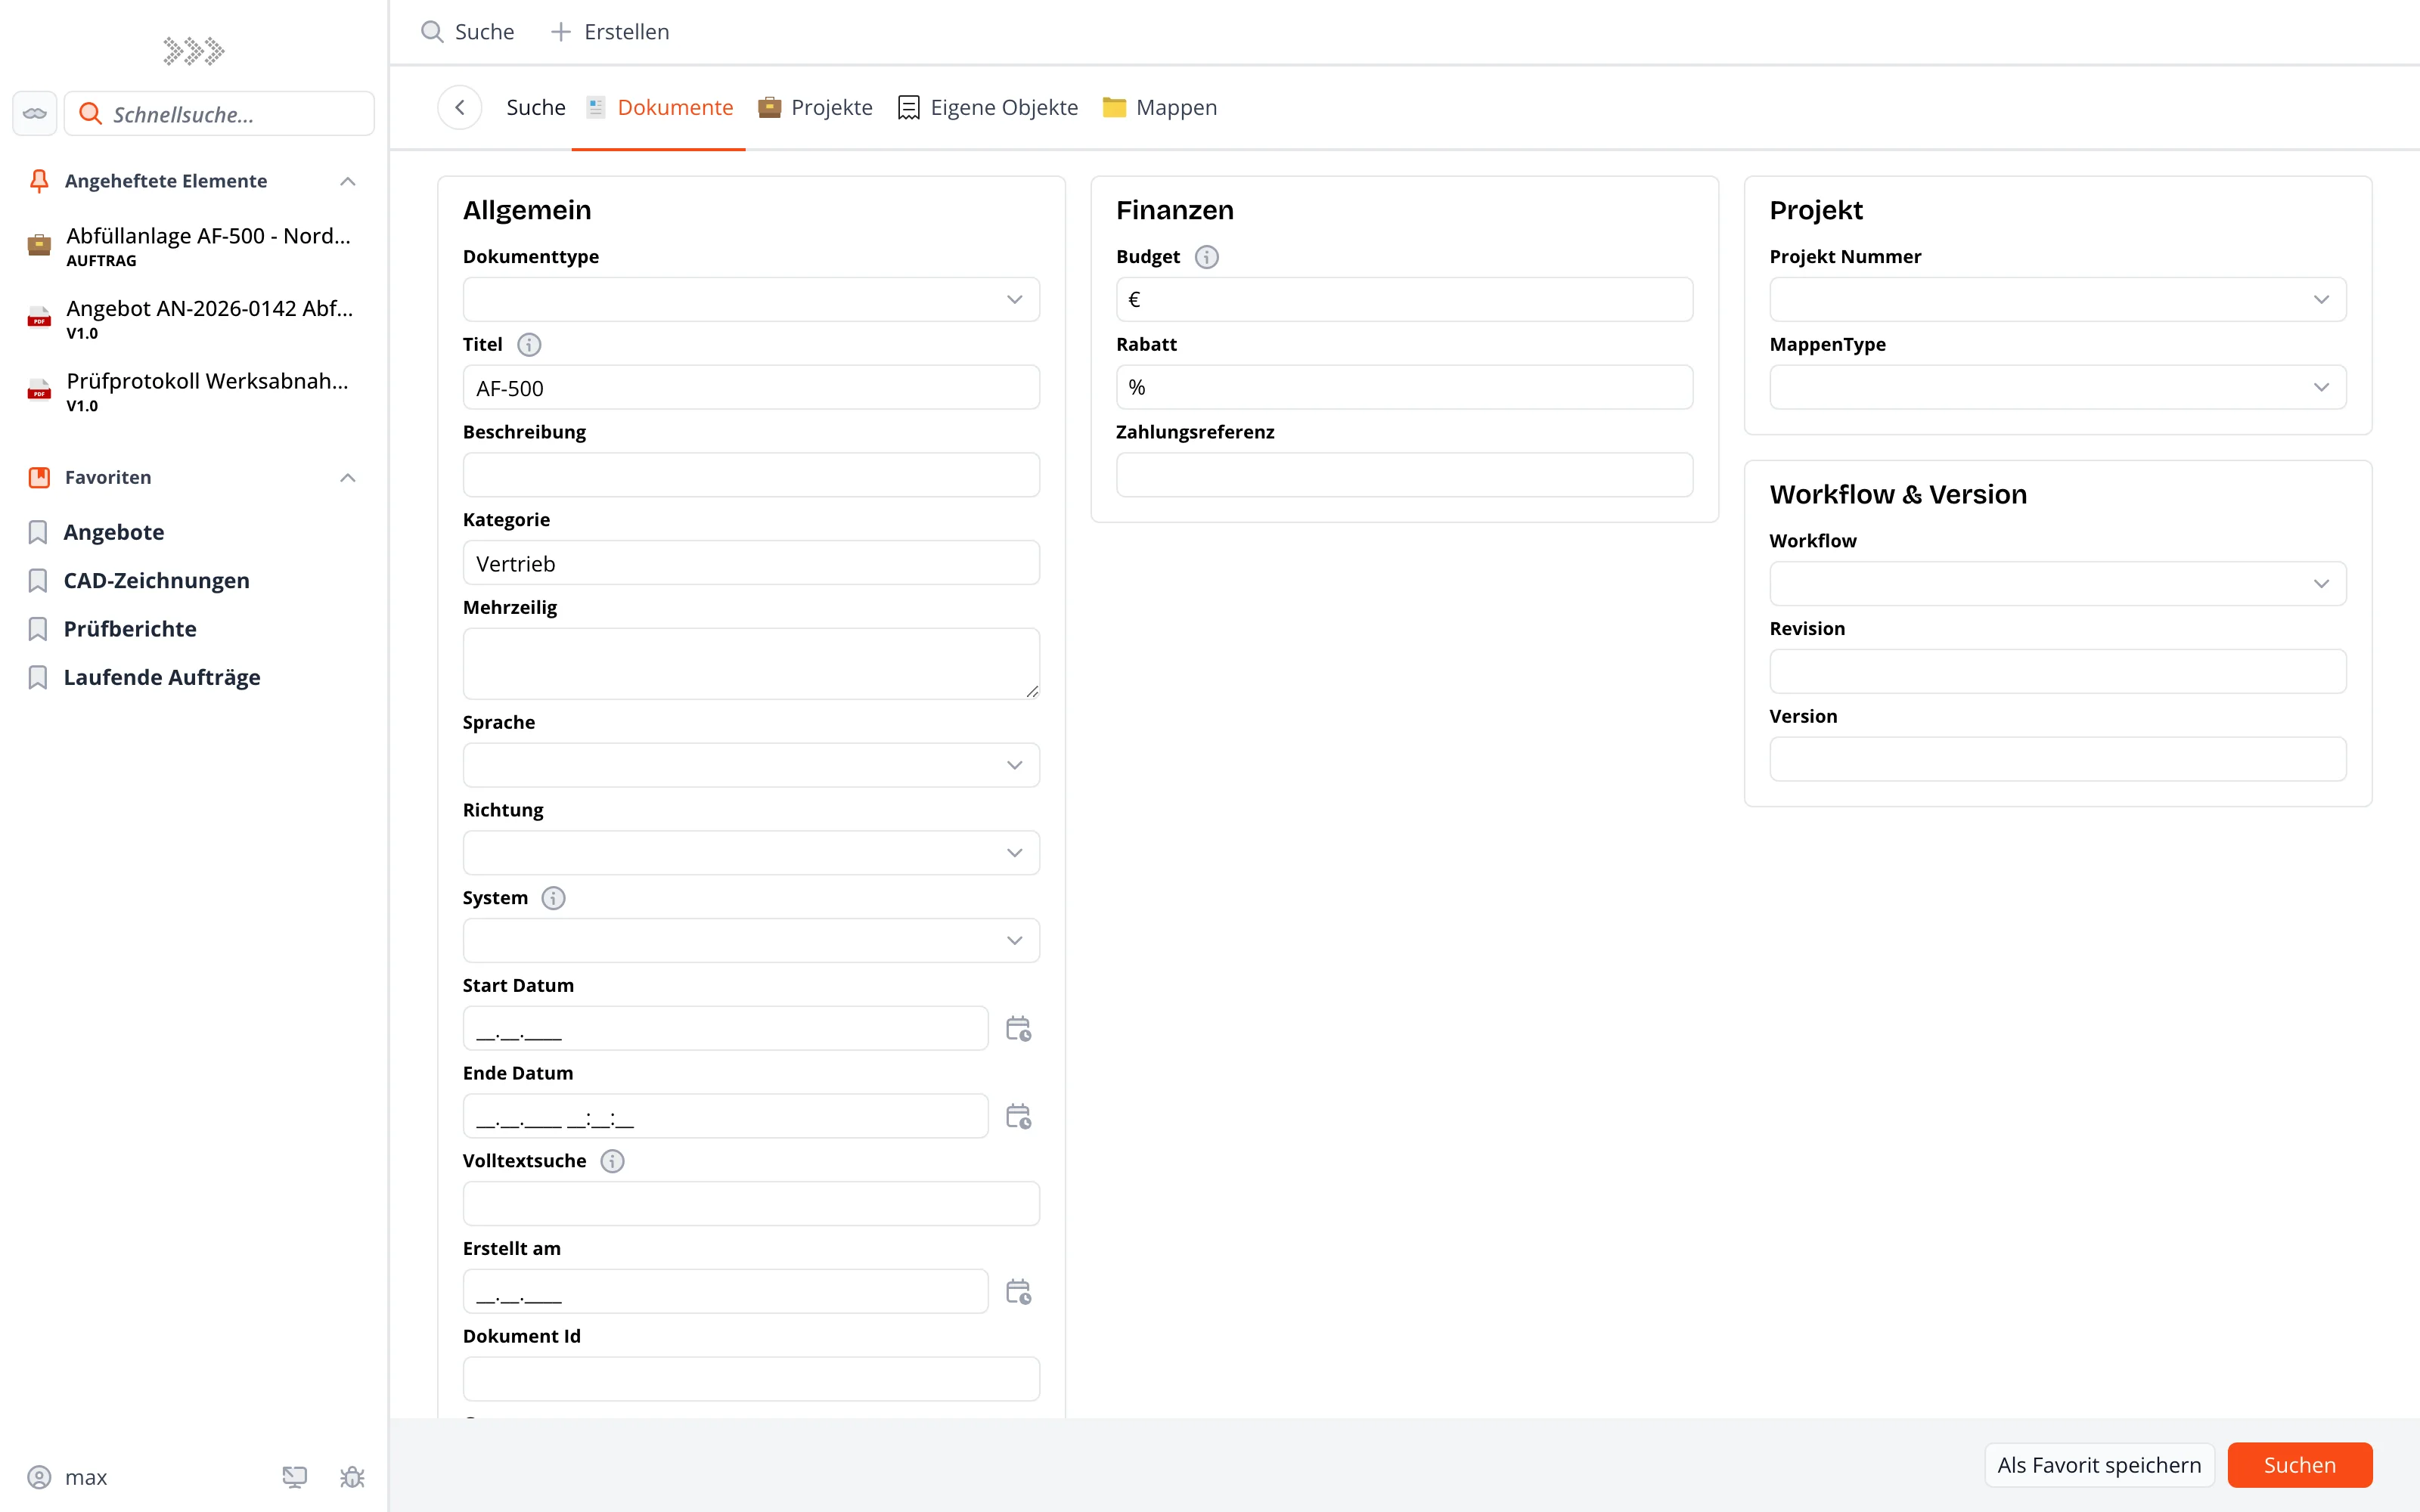Click the Rabatt percent input field
2420x1512 pixels.
(x=1404, y=387)
